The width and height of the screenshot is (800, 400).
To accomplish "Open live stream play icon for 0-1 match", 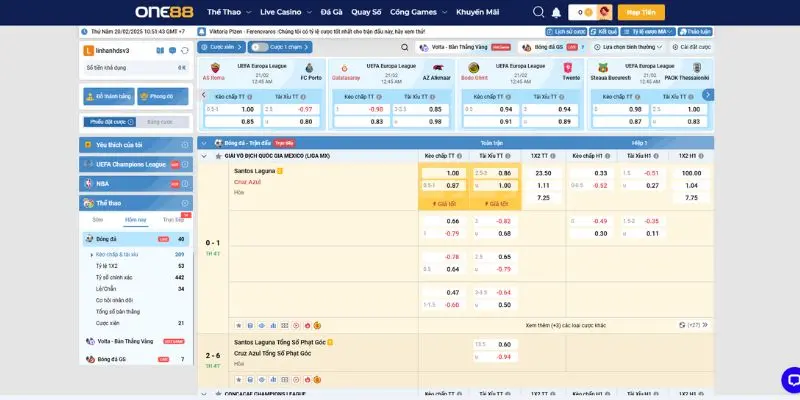I will 296,325.
